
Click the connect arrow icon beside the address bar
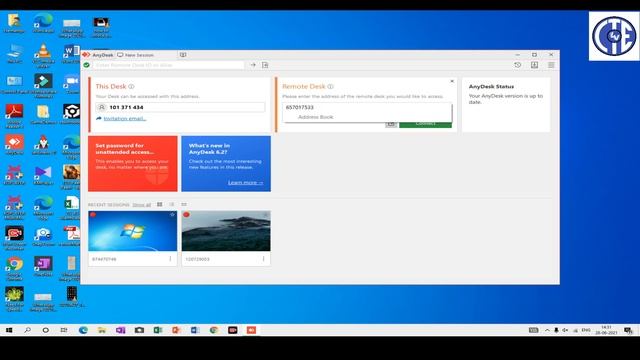click(x=253, y=65)
